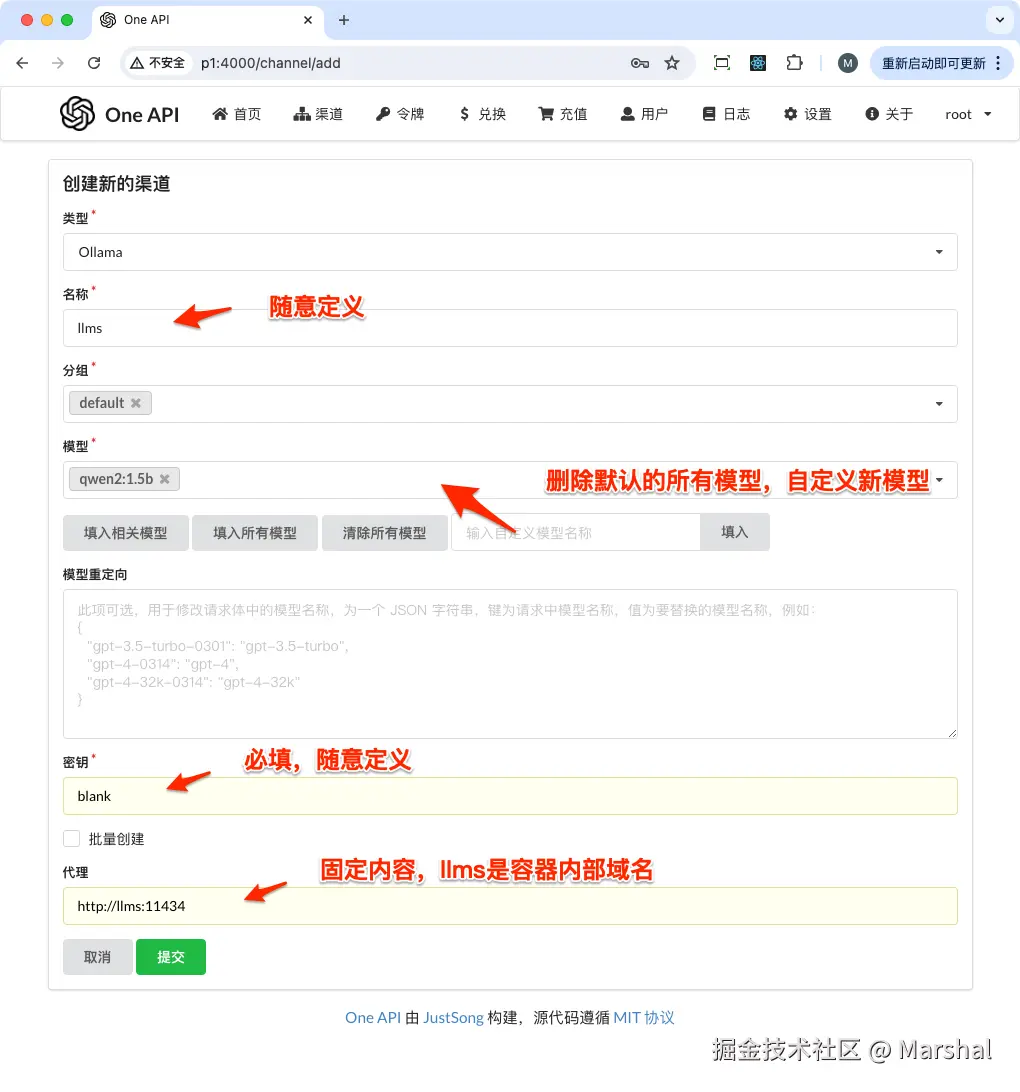Focus the 模型重定向 JSON textarea
This screenshot has height=1092, width=1020.
tap(510, 664)
